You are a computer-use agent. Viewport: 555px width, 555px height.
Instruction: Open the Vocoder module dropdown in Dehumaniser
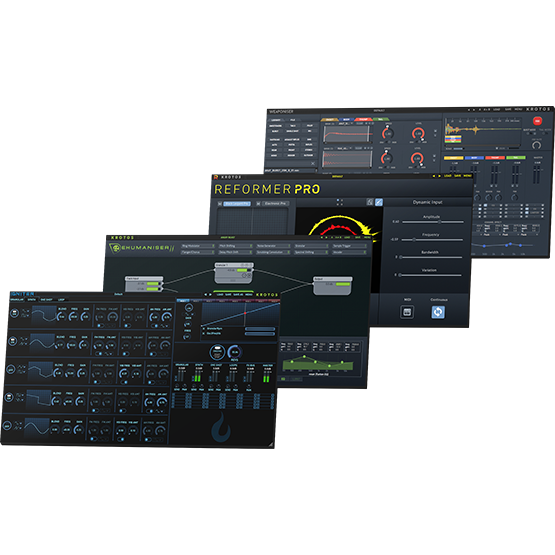349,252
